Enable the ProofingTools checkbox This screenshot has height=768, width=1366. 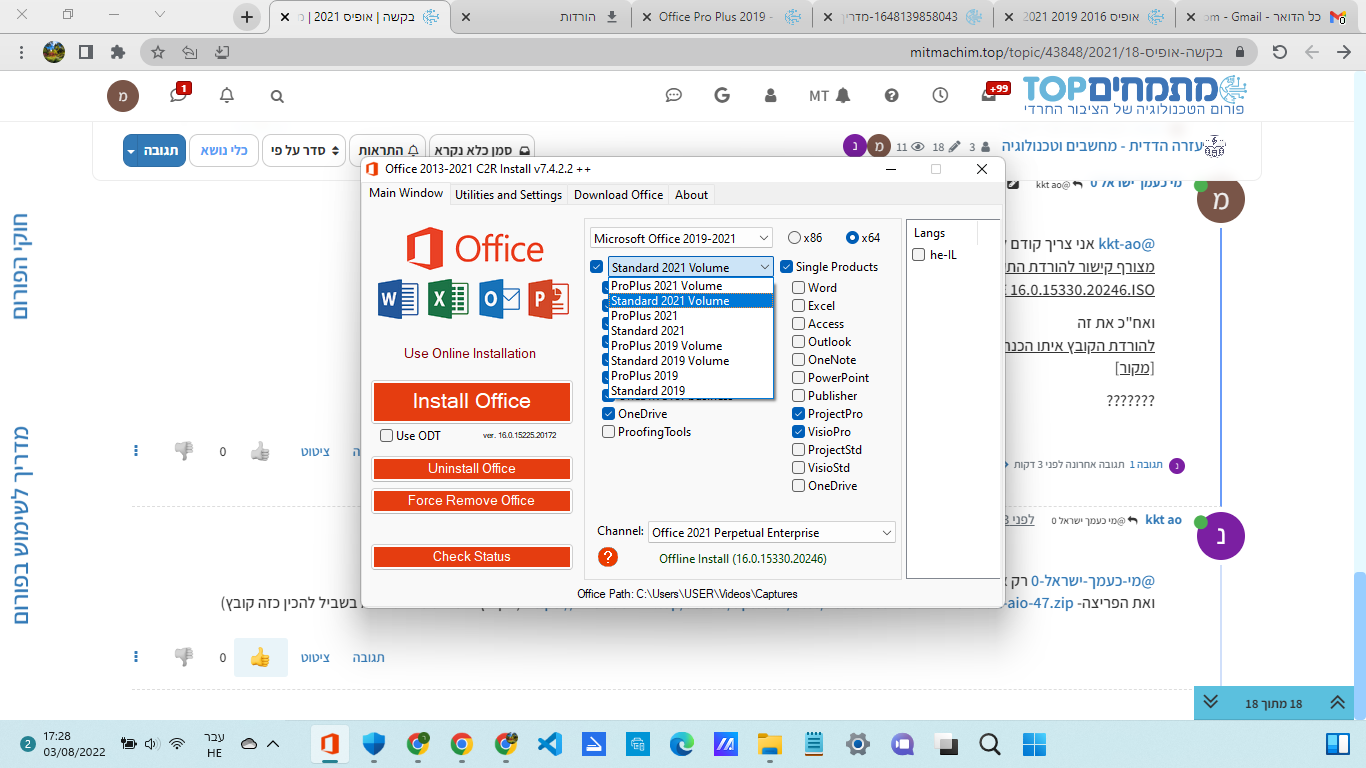(608, 432)
